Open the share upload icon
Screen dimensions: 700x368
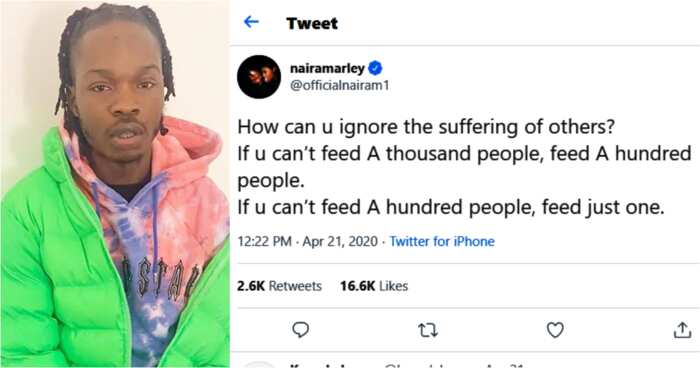(682, 330)
